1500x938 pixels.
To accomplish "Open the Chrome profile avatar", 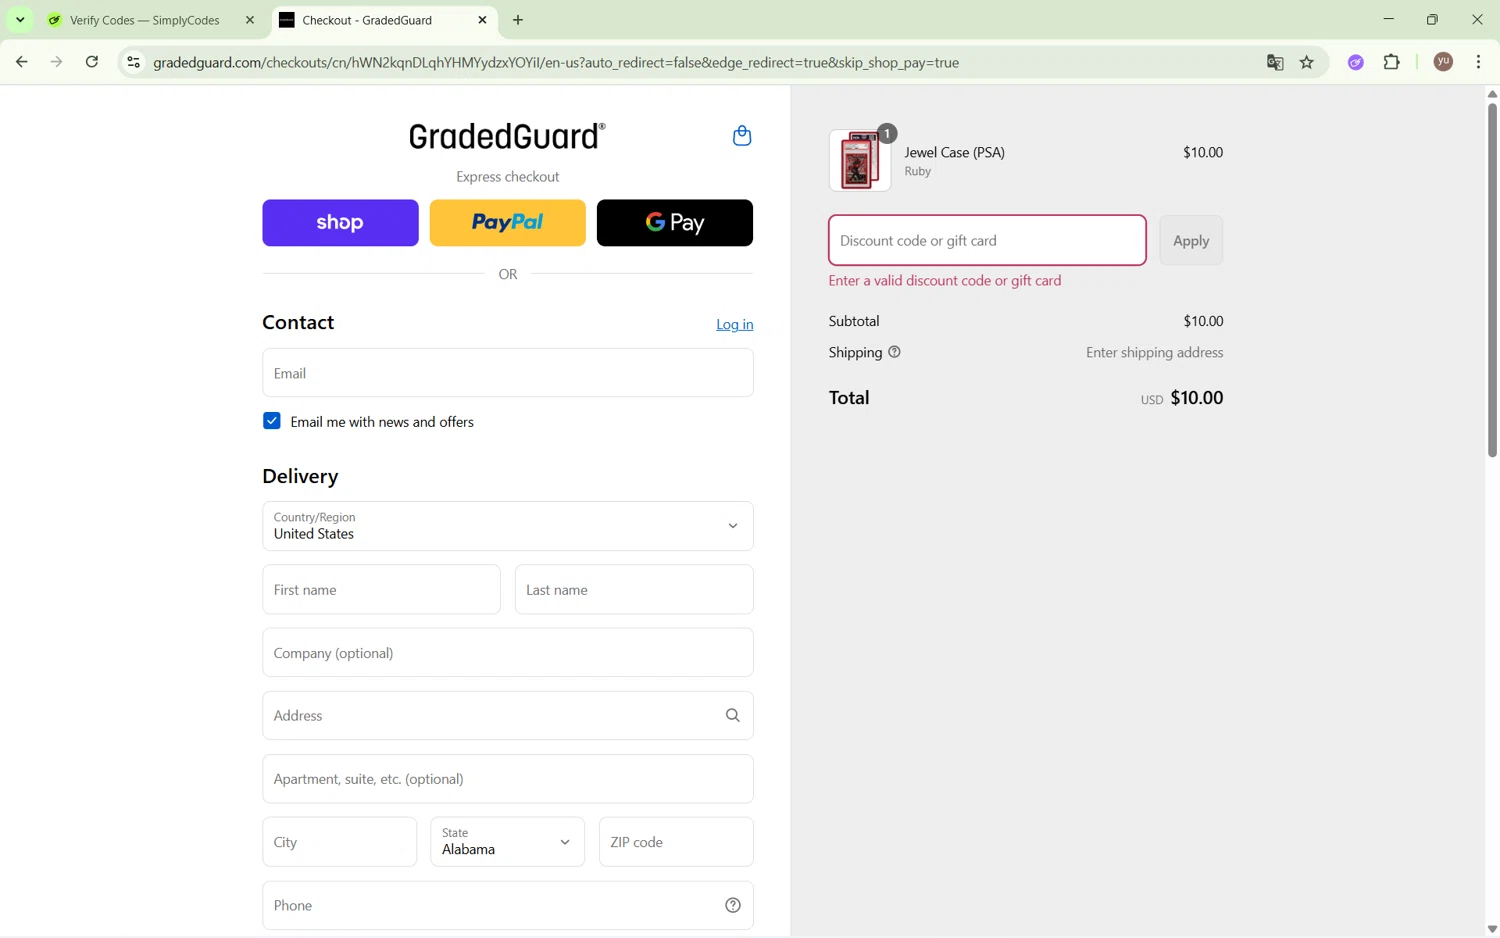I will click(1442, 62).
